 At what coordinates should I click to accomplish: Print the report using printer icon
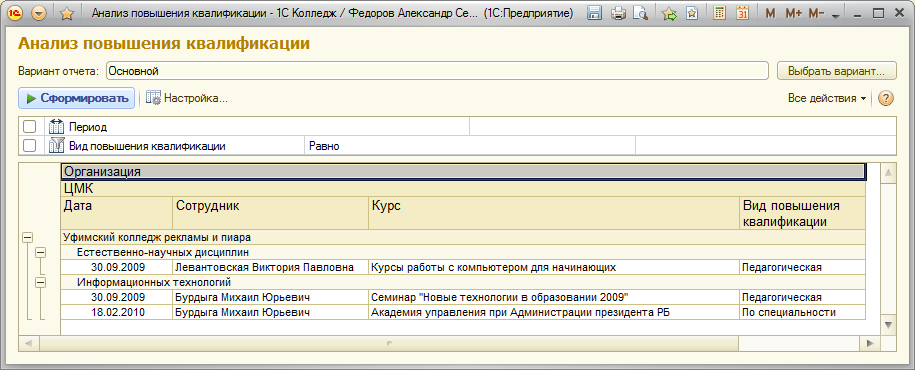pos(618,13)
